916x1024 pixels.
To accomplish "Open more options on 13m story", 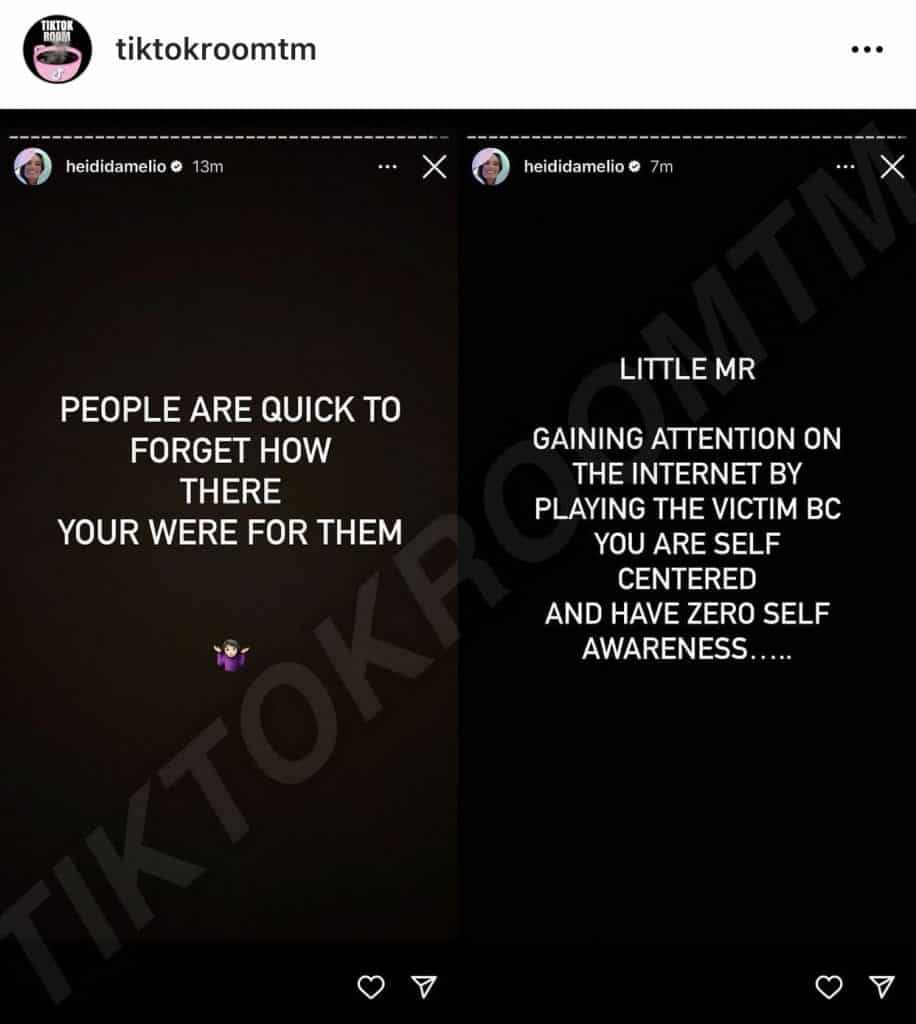I will pyautogui.click(x=388, y=167).
